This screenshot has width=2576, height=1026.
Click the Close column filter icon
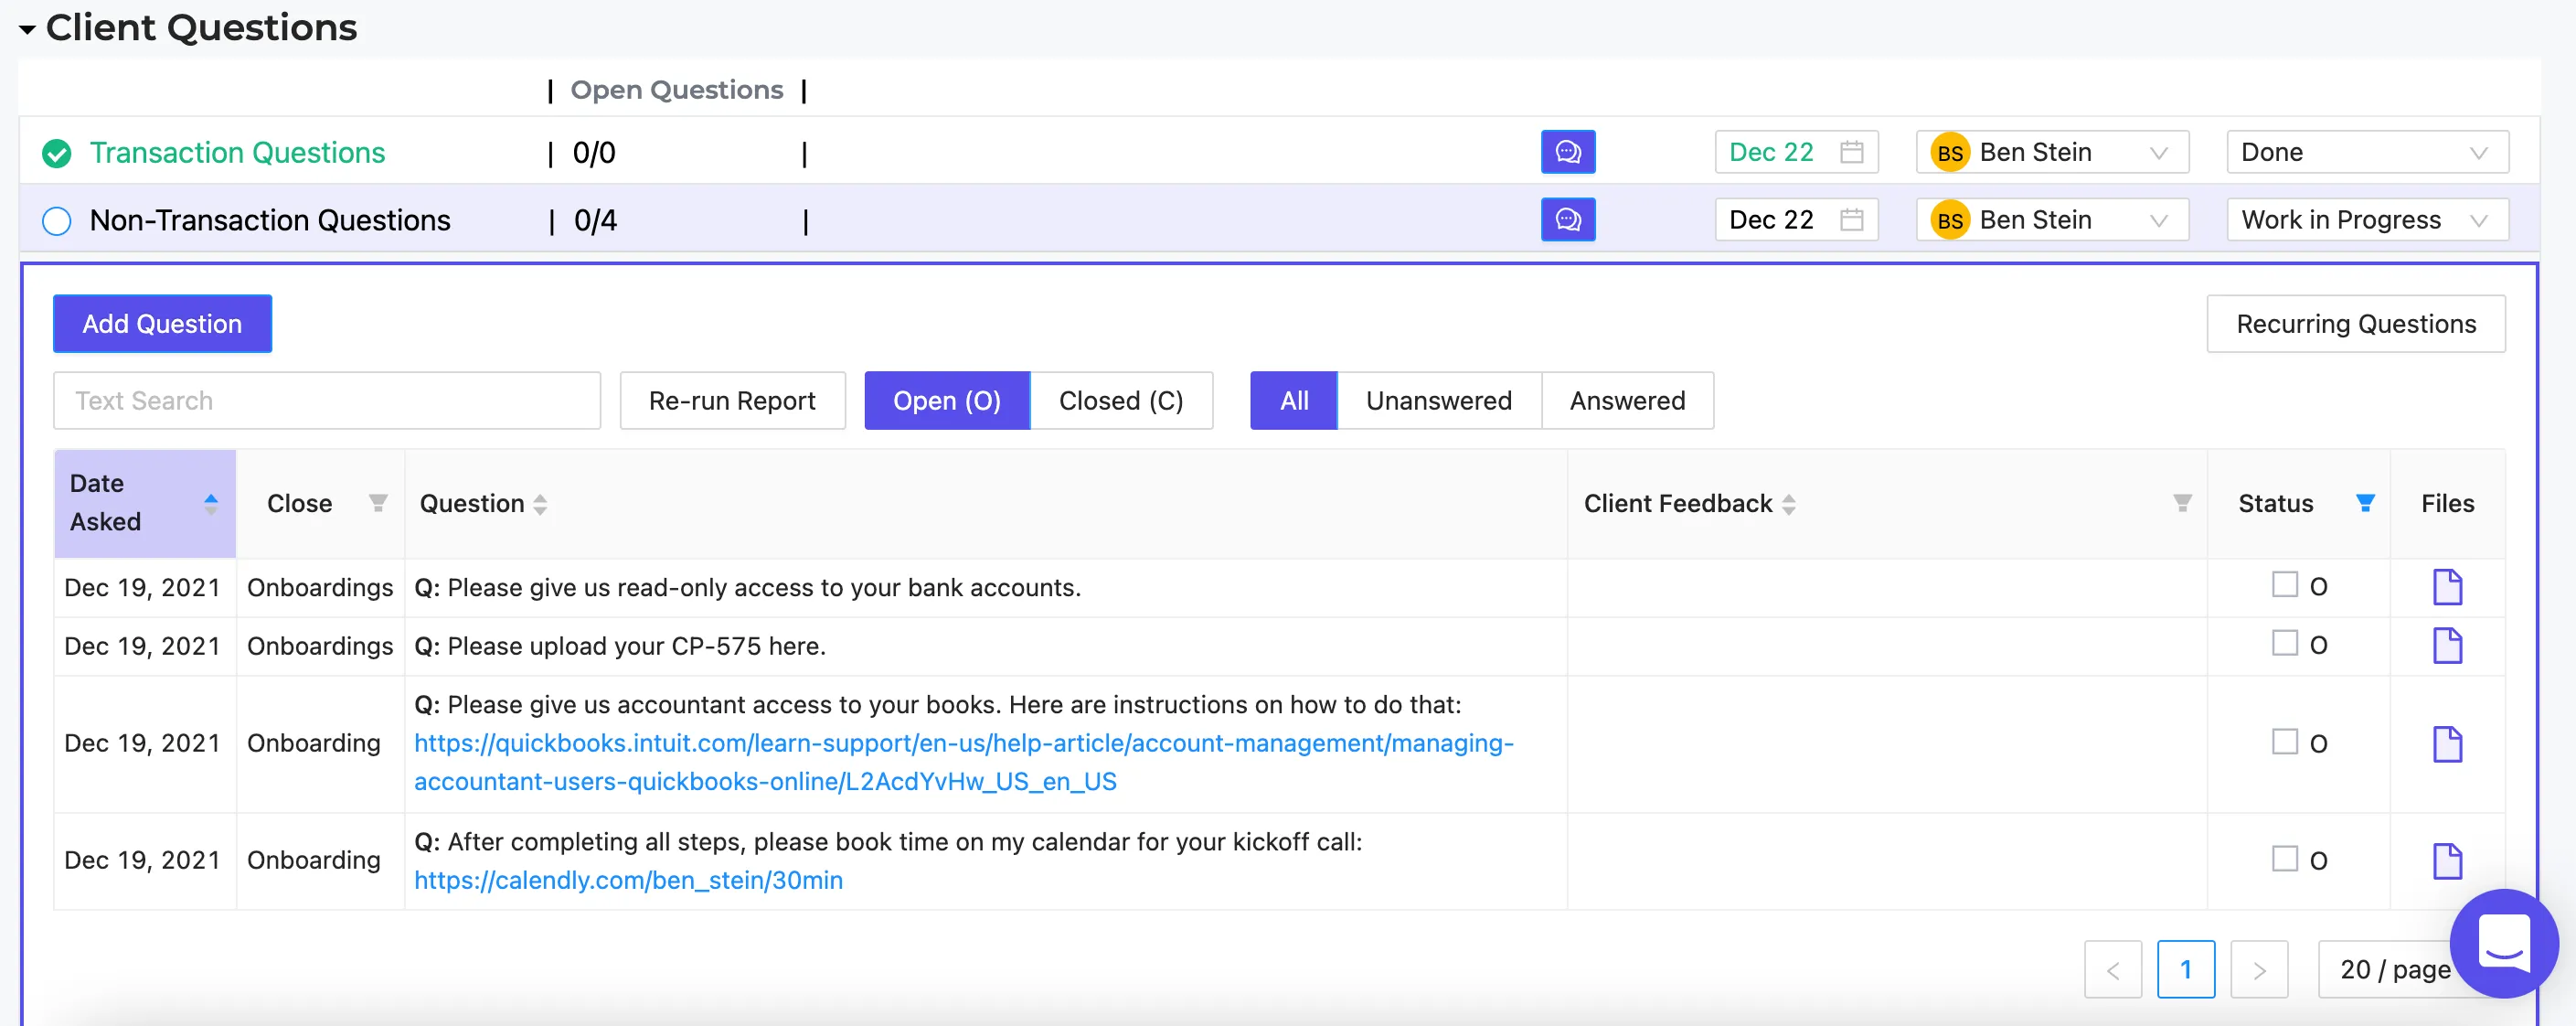click(378, 503)
